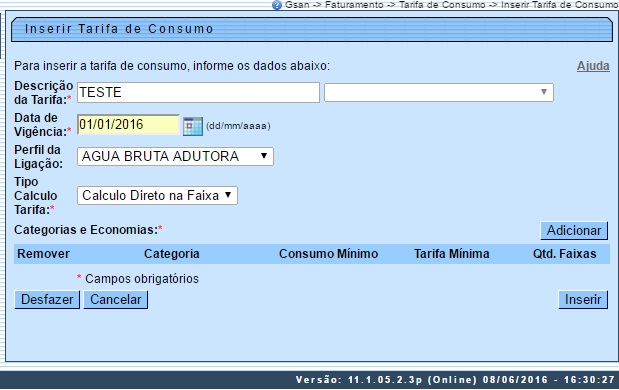Viewport: 619px width, 390px height.
Task: Click the Campos obrigatórios note
Action: 142,279
